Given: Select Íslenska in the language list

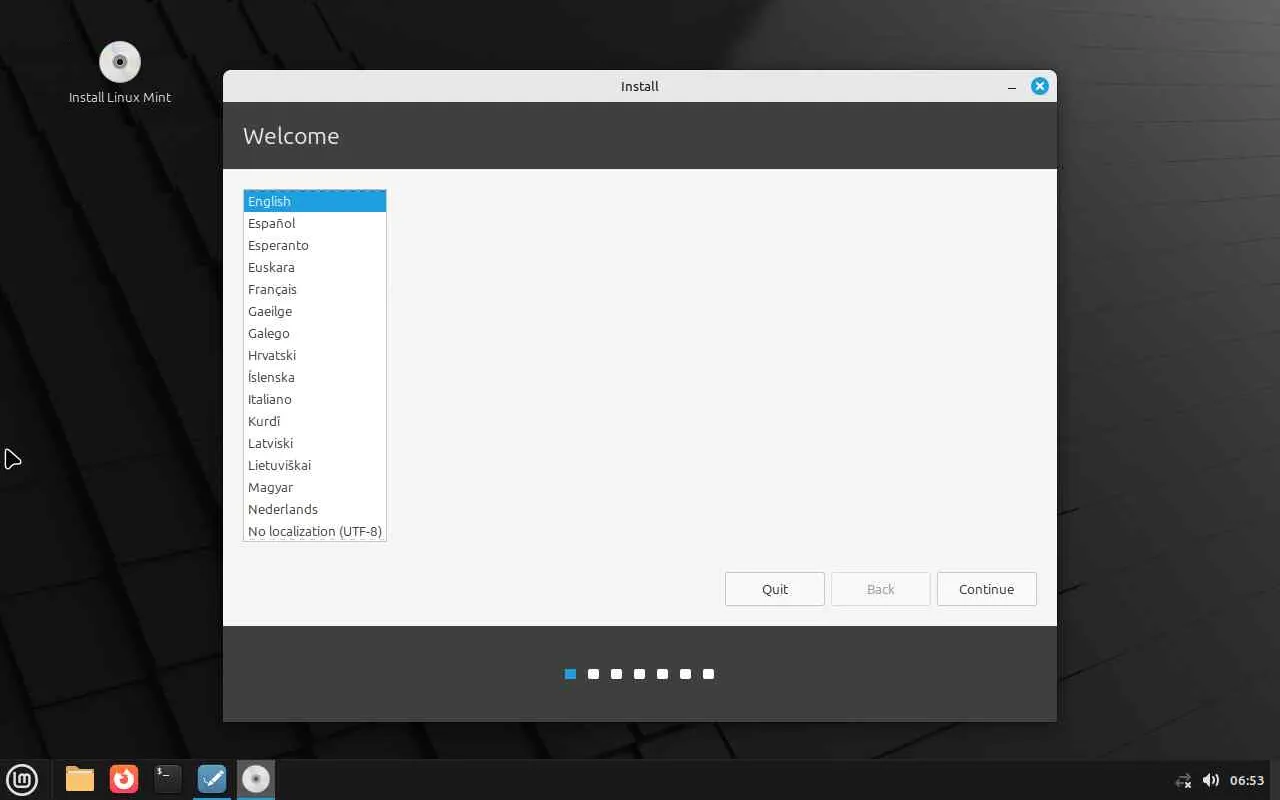Looking at the screenshot, I should click(x=315, y=377).
